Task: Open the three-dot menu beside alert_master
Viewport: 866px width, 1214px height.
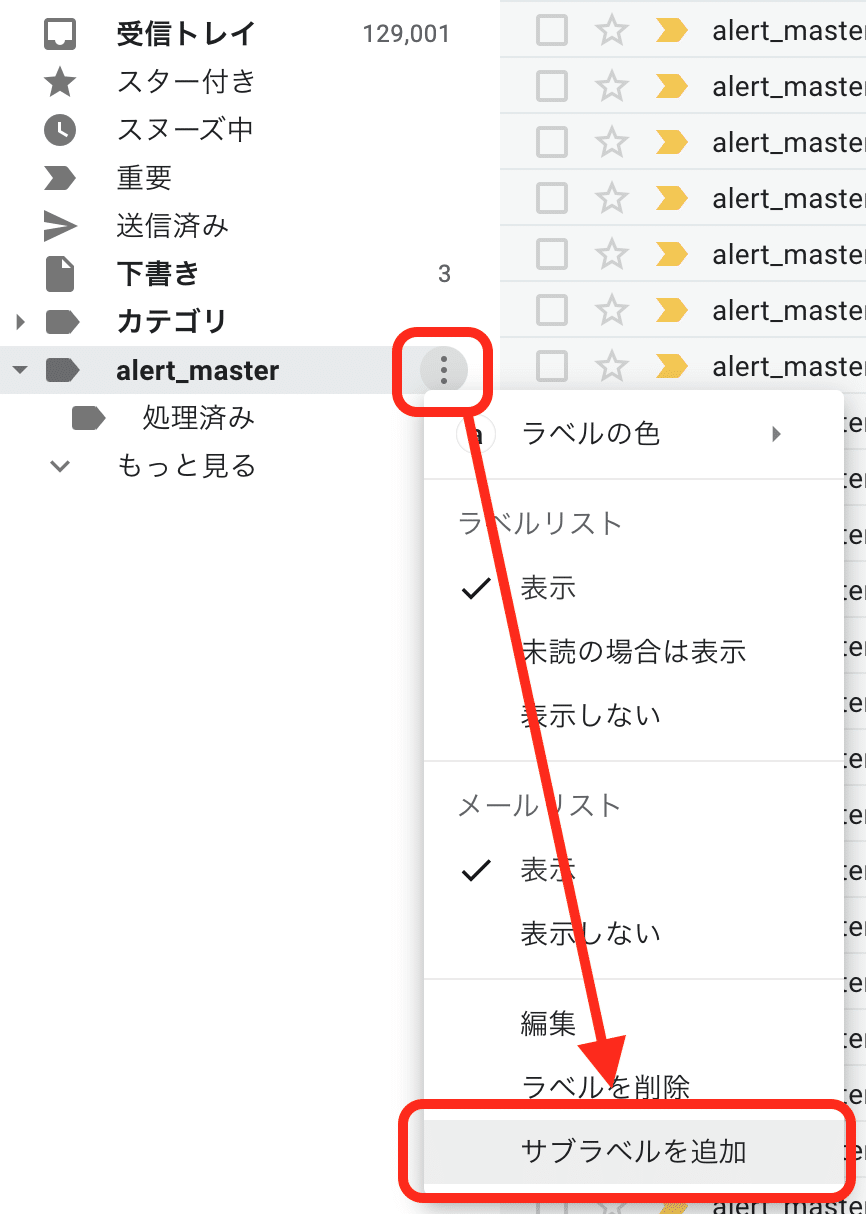Action: click(444, 370)
